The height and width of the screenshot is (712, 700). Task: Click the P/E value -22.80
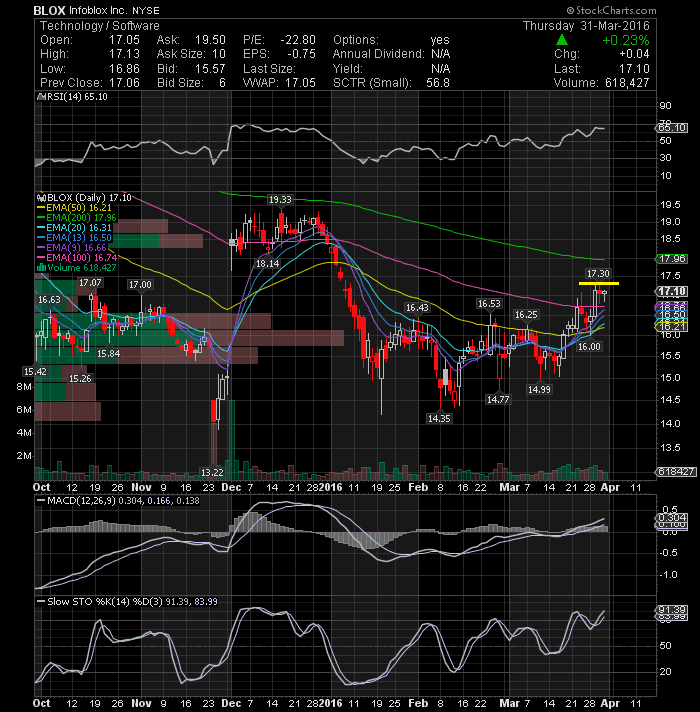(298, 40)
